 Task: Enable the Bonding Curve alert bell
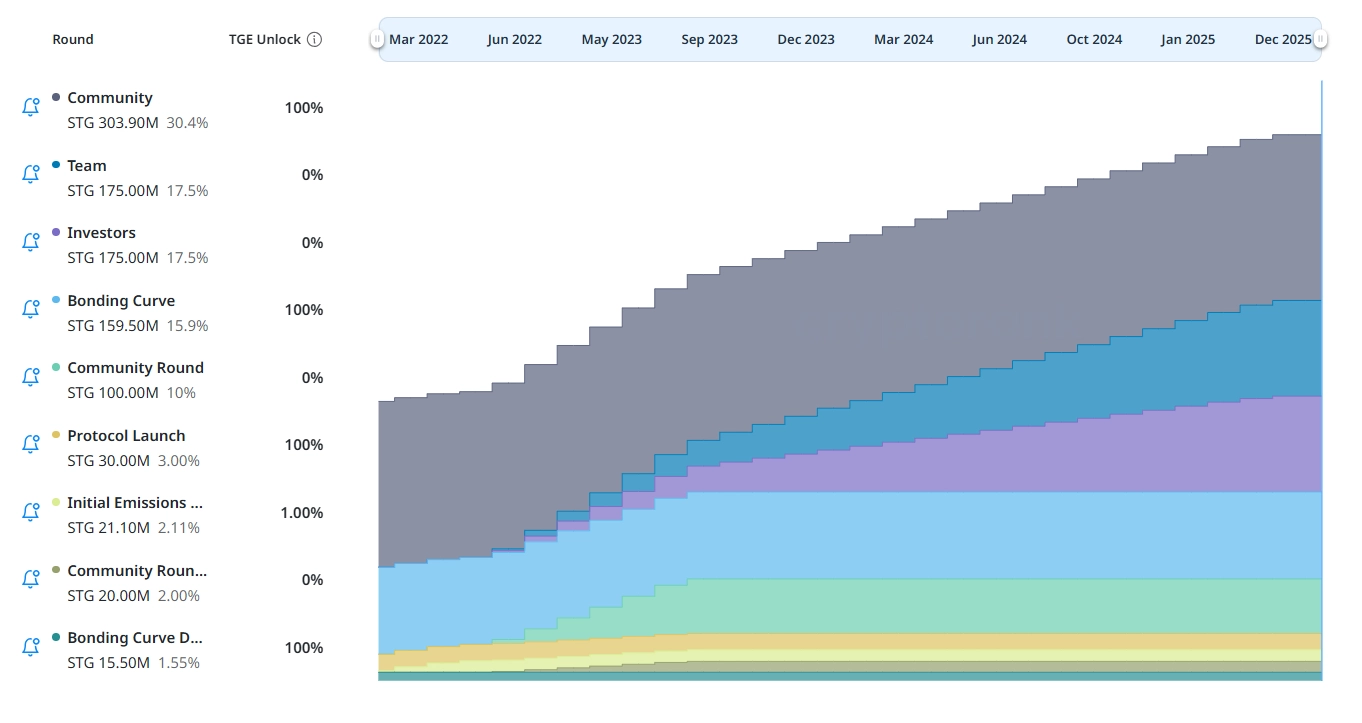(x=30, y=309)
